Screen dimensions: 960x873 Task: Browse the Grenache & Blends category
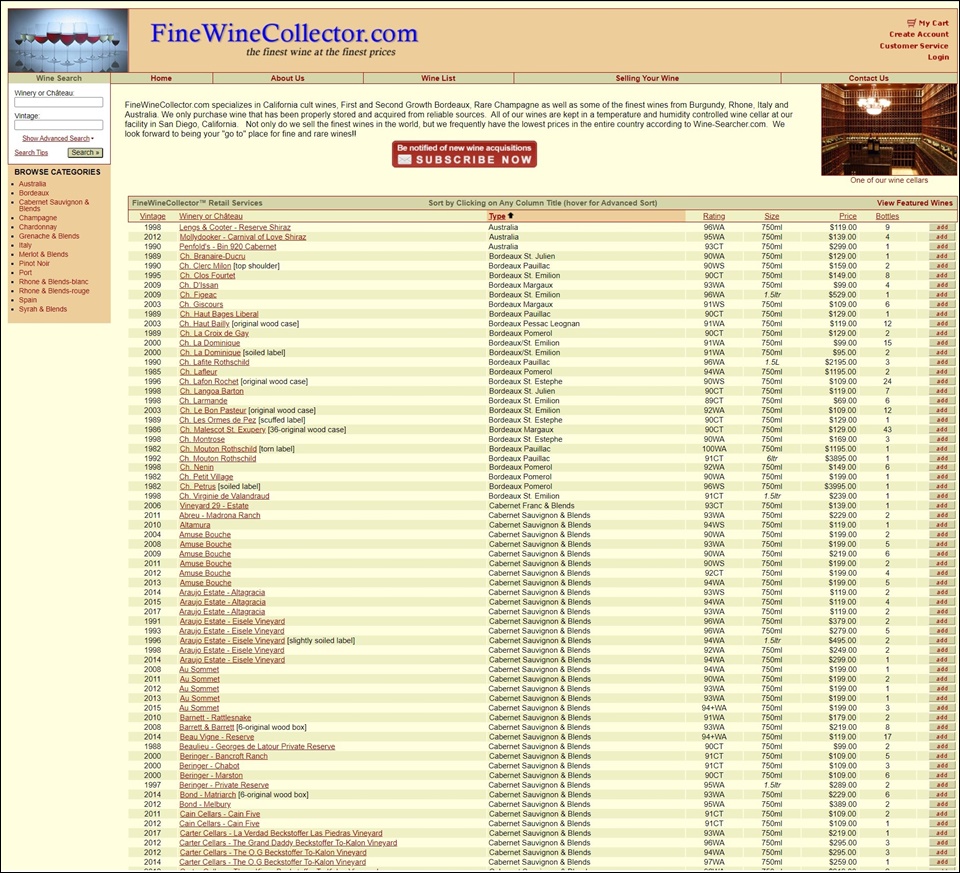pyautogui.click(x=49, y=236)
